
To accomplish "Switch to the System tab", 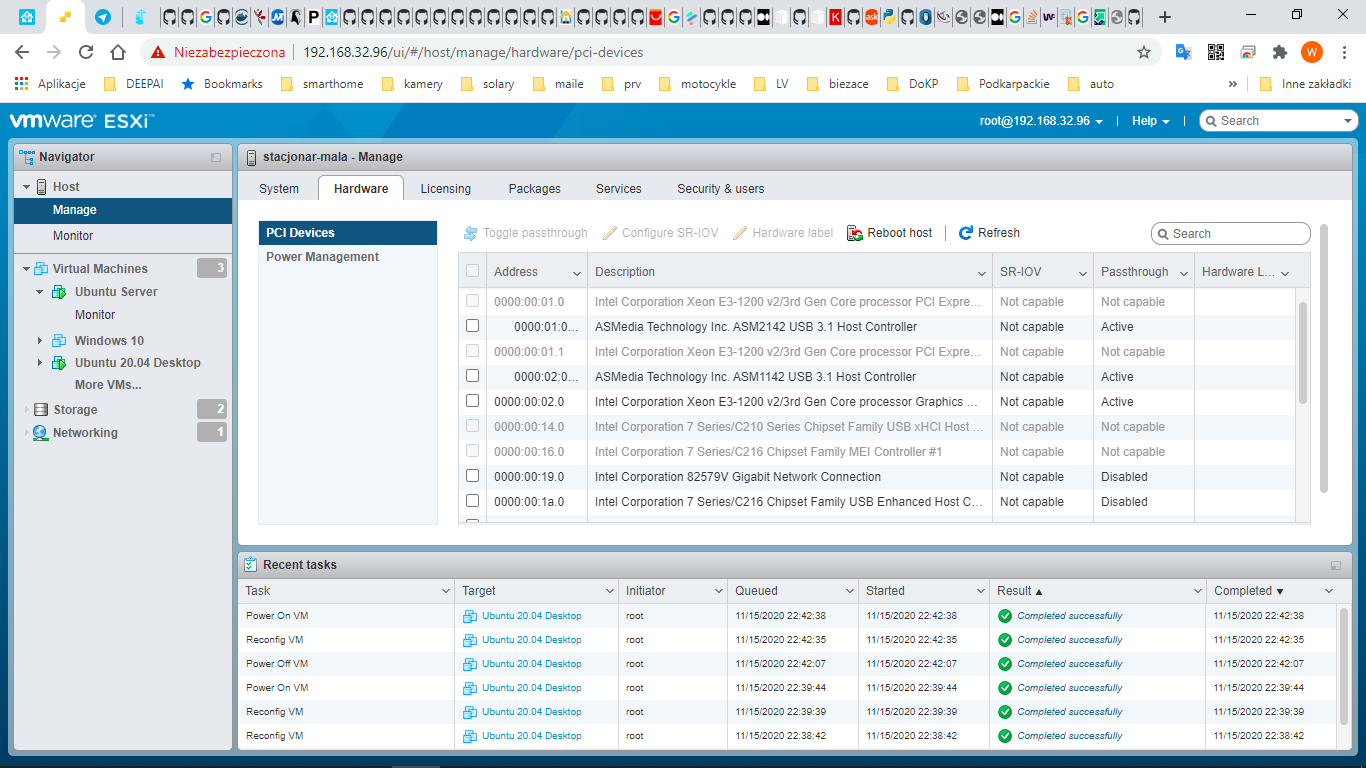I will [279, 188].
